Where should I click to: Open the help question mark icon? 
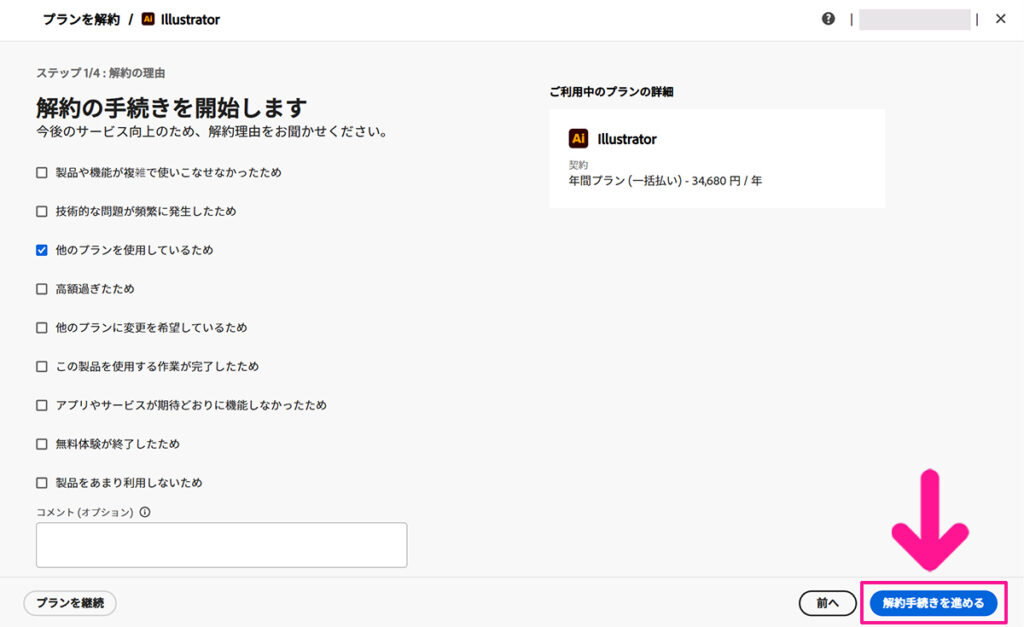(x=828, y=18)
